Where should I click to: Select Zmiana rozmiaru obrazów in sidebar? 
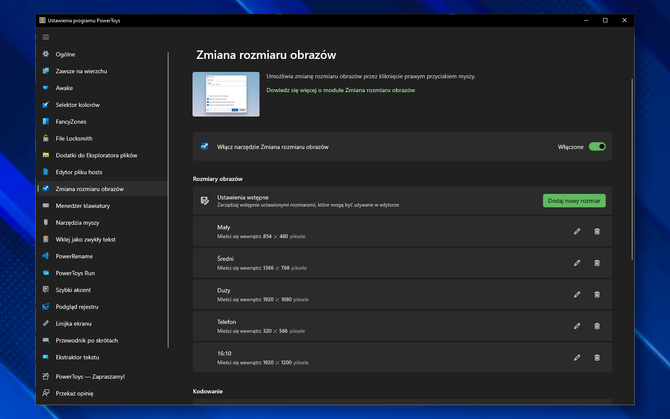[103, 189]
